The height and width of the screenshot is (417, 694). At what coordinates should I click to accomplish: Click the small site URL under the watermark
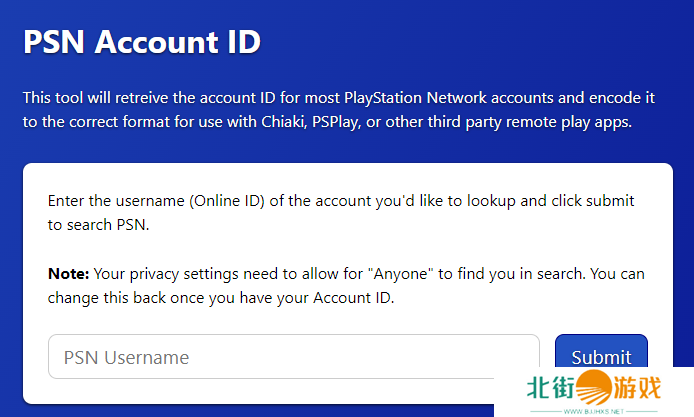(x=595, y=410)
